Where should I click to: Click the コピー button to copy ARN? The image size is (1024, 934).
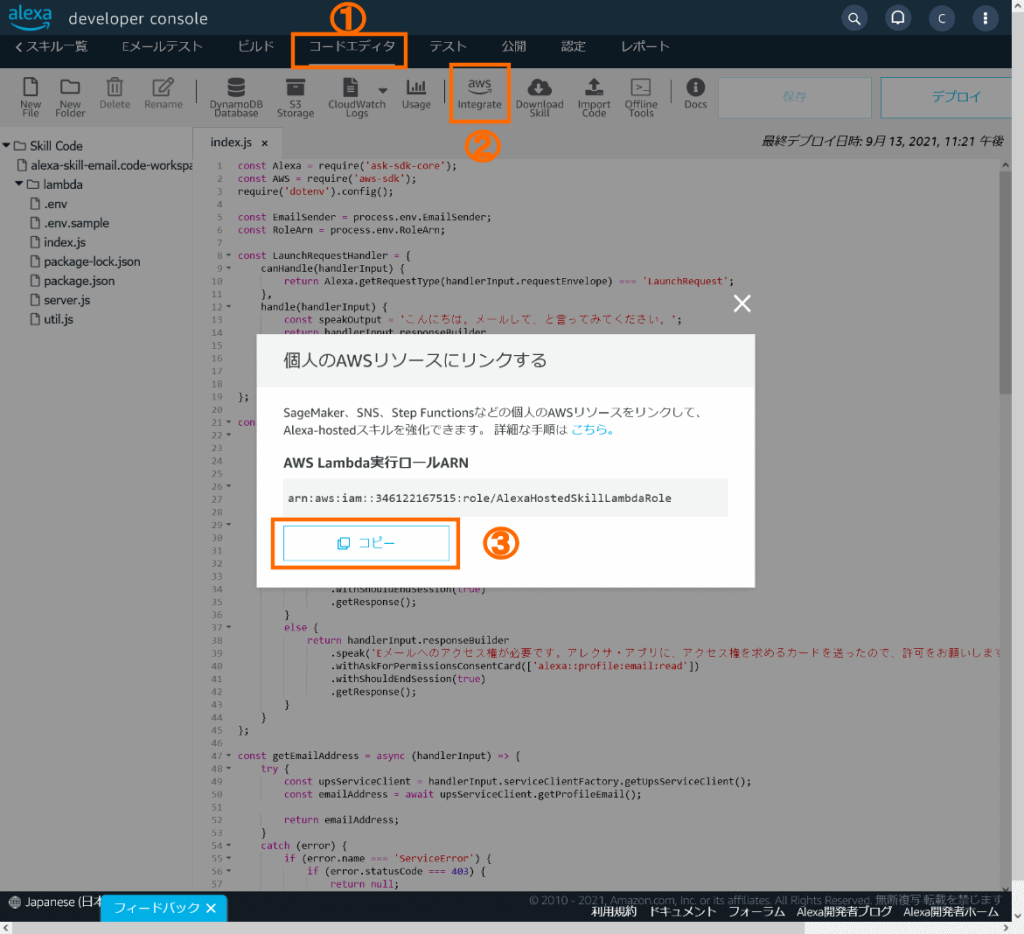pyautogui.click(x=366, y=543)
